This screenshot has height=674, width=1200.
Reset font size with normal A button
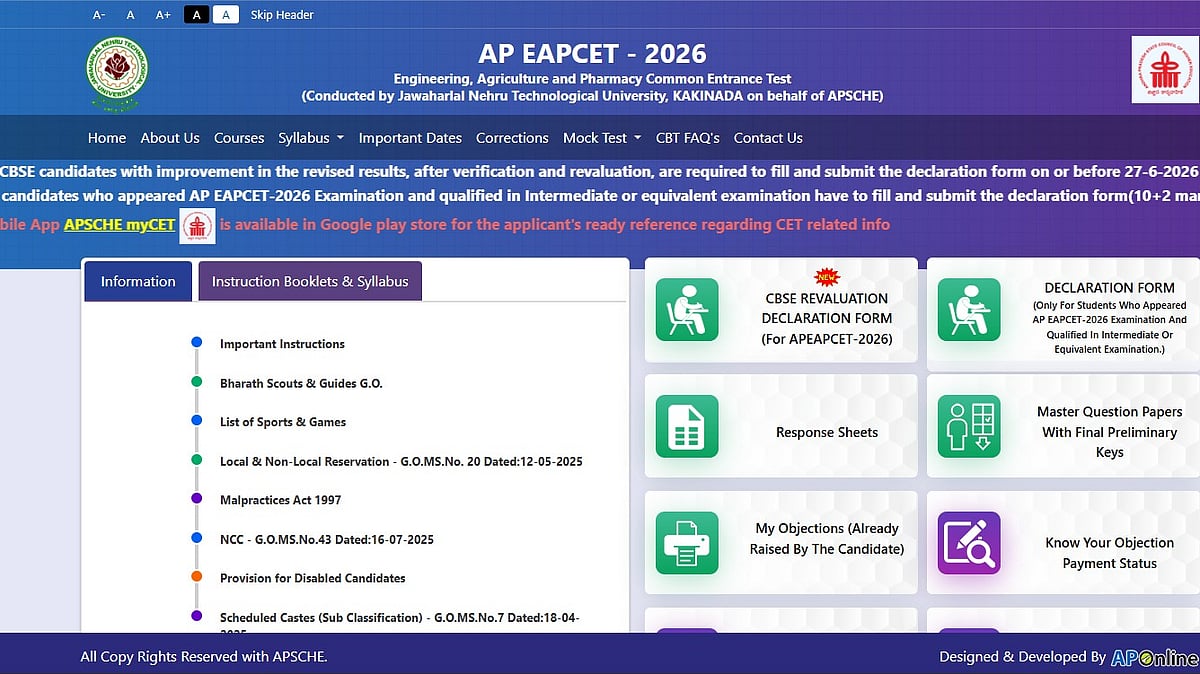pos(131,15)
